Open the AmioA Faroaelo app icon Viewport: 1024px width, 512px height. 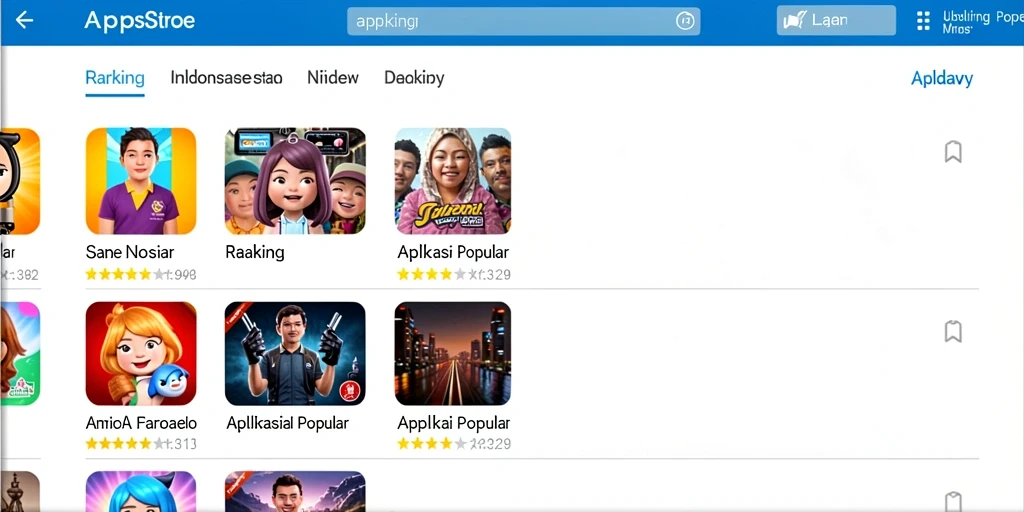[141, 353]
